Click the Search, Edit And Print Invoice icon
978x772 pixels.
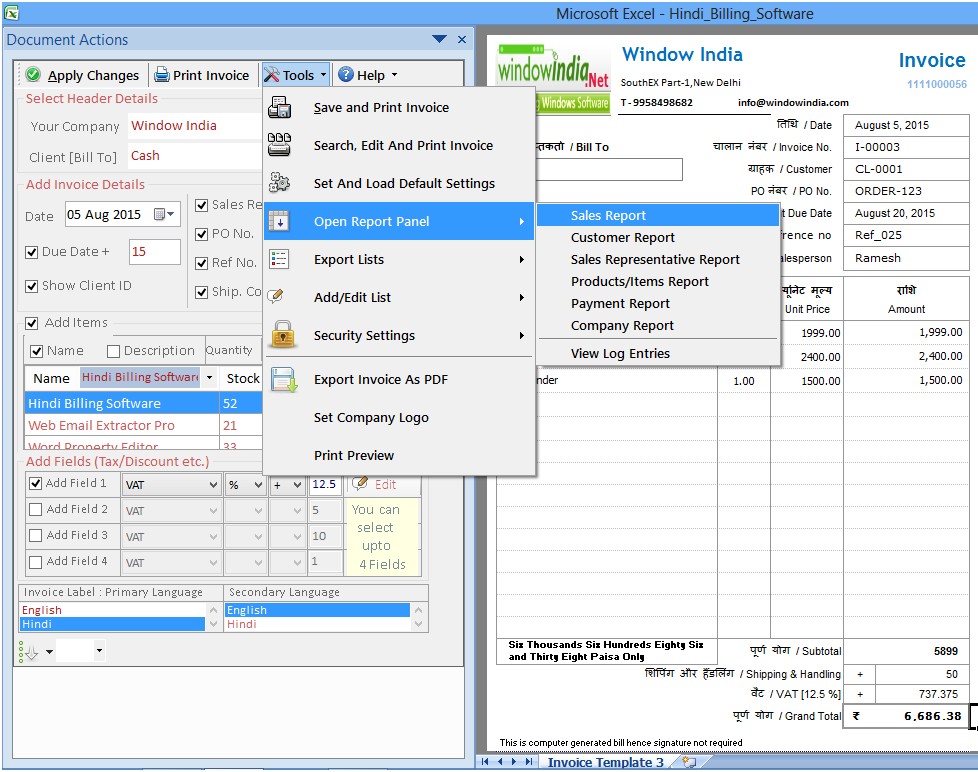coord(279,145)
